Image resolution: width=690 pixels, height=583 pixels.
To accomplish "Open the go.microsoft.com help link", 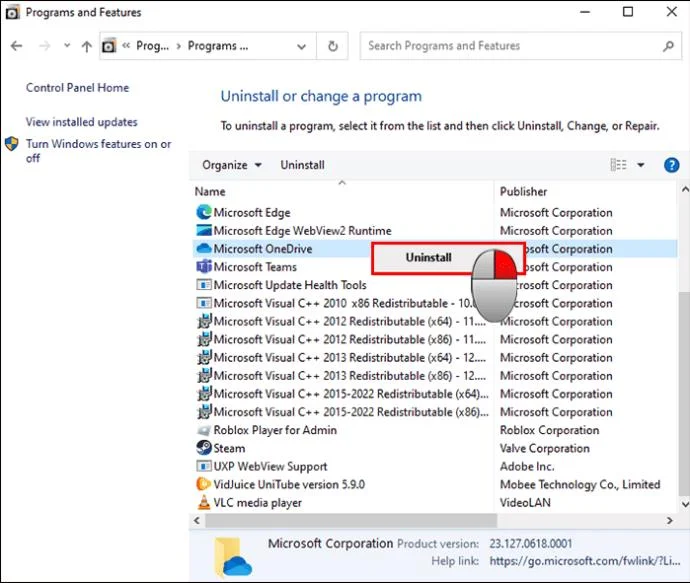I will [584, 561].
